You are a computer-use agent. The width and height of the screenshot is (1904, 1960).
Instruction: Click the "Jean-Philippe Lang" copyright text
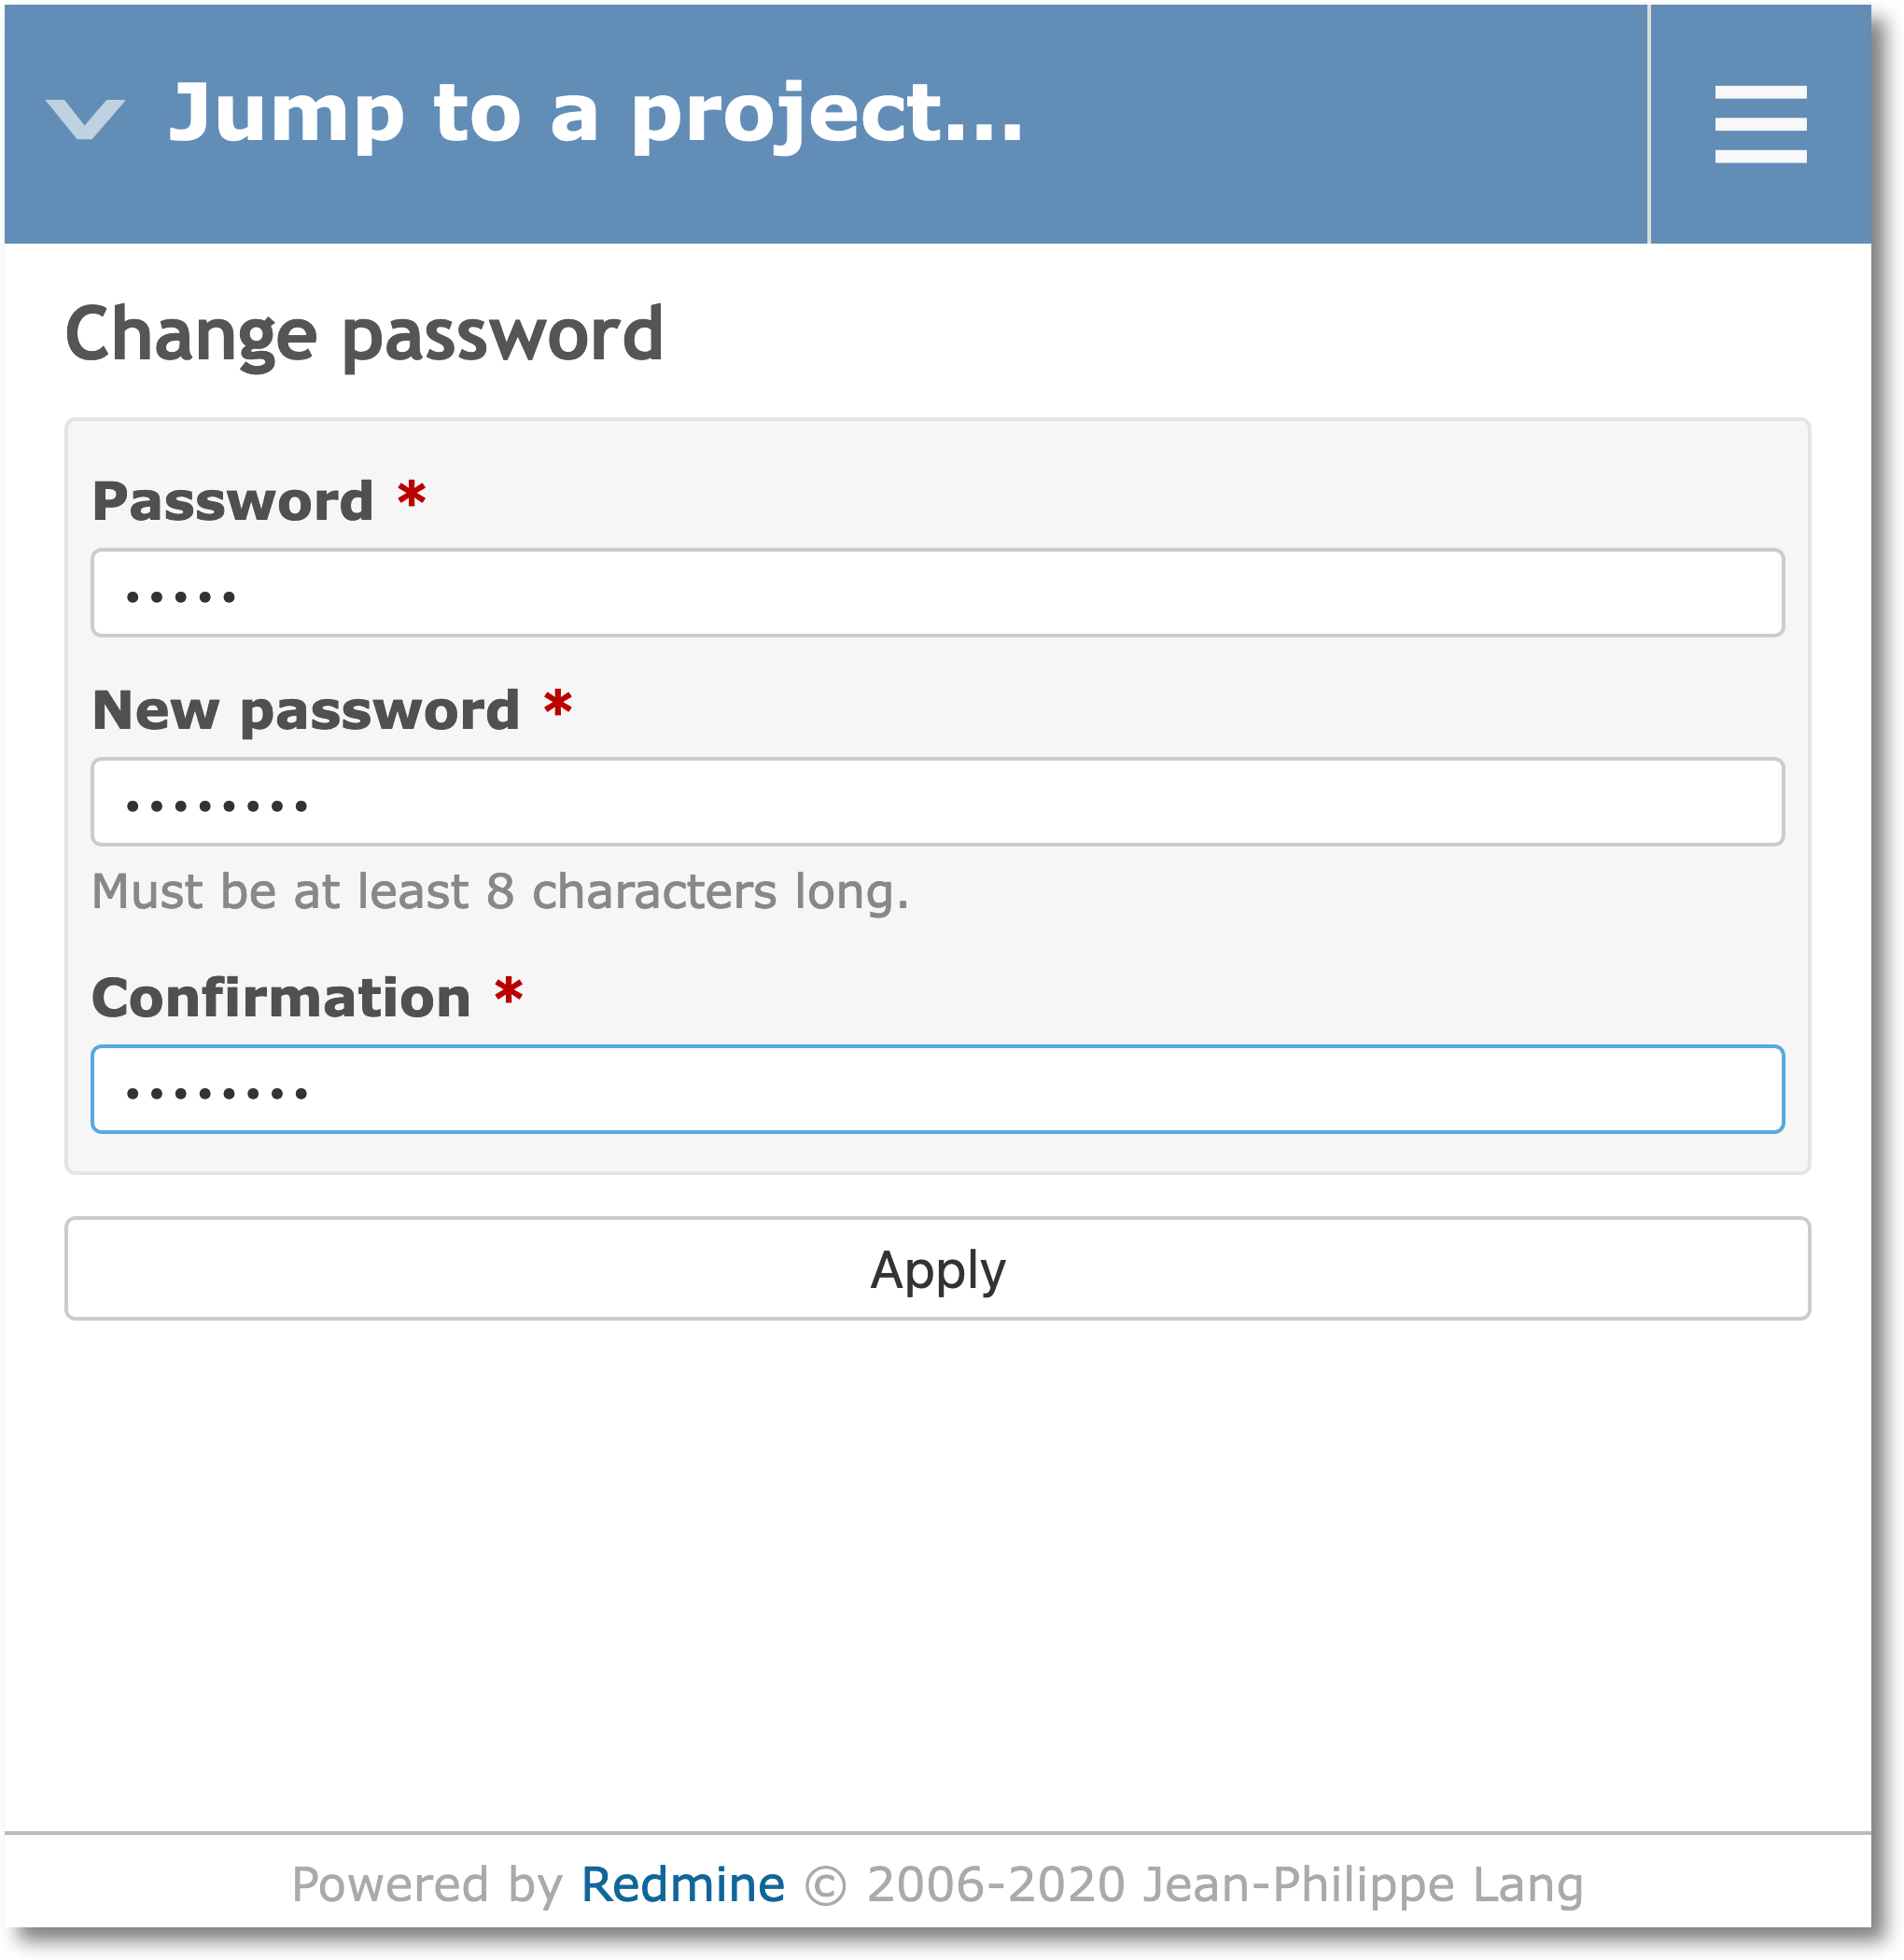point(1362,1885)
